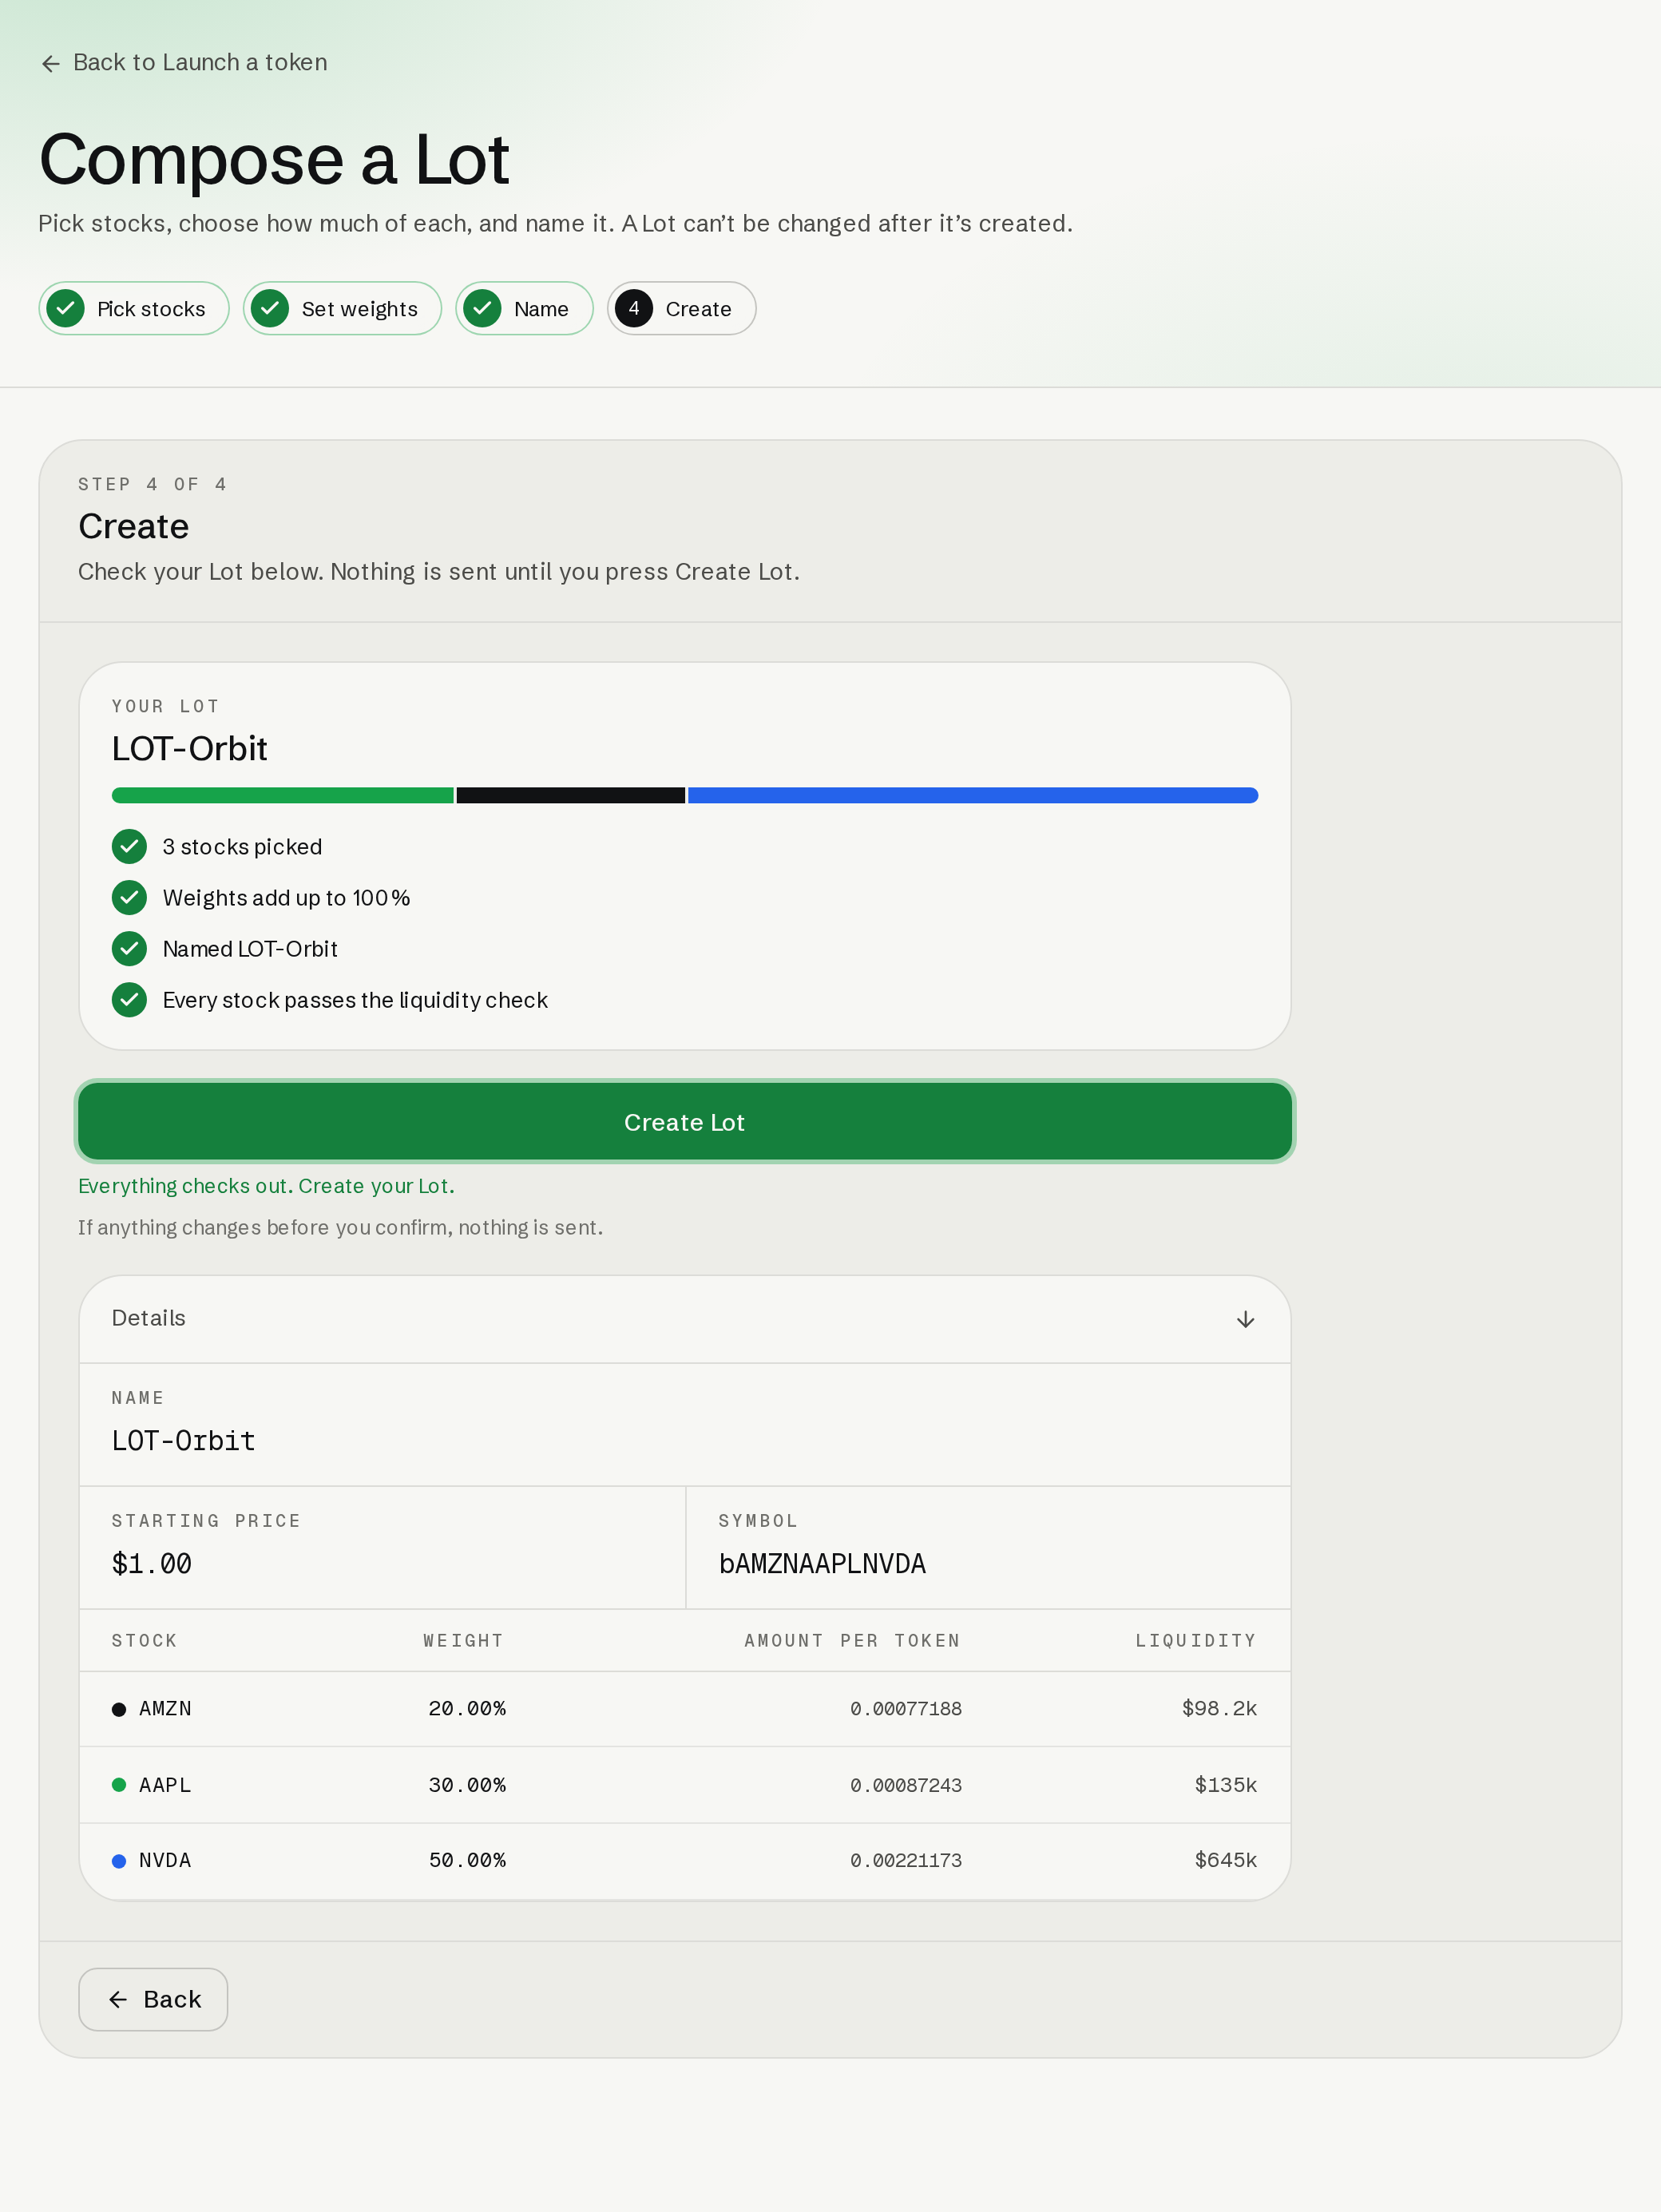This screenshot has height=2212, width=1661.
Task: Select the Create step pill
Action: (x=681, y=308)
